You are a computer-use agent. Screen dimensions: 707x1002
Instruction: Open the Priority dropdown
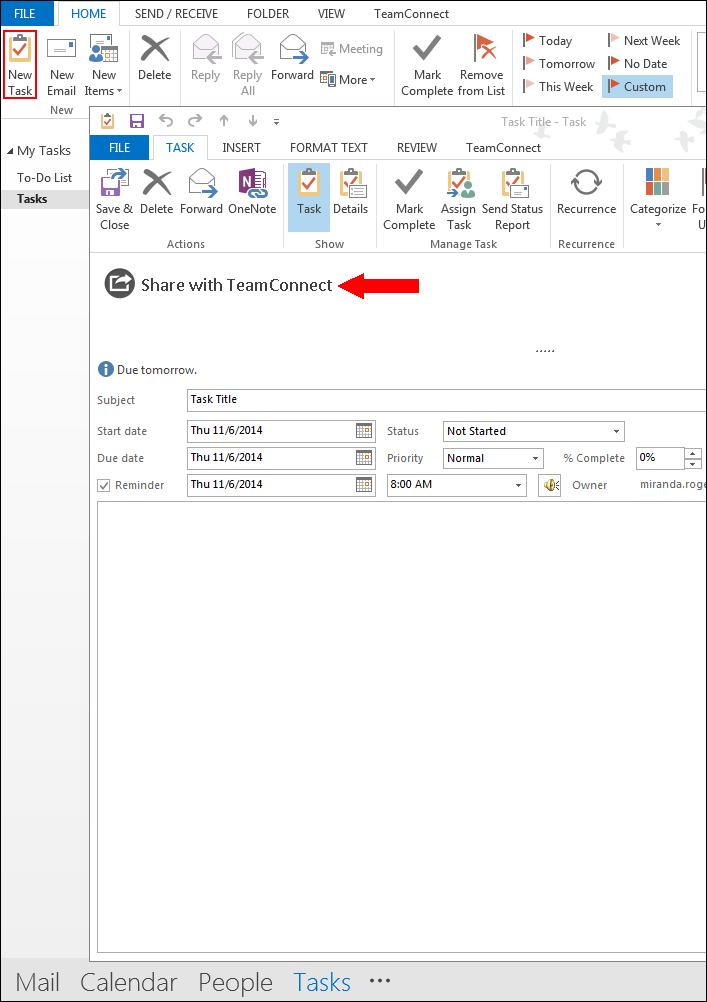[x=535, y=458]
